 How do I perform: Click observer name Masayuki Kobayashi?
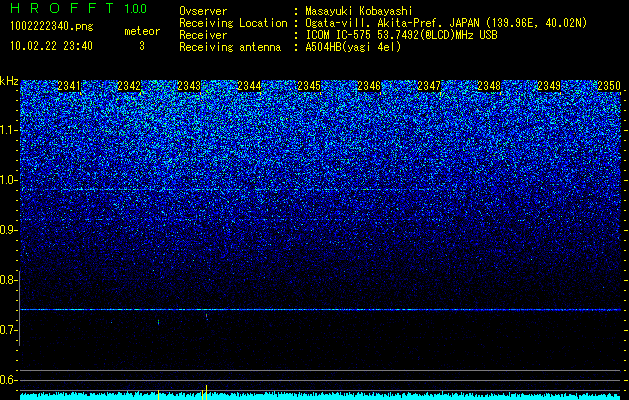pyautogui.click(x=359, y=11)
